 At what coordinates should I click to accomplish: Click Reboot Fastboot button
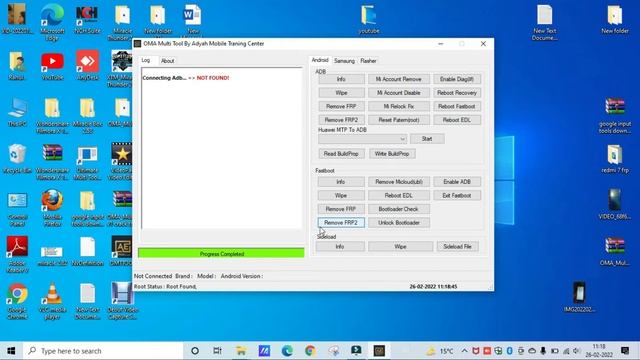click(x=457, y=106)
